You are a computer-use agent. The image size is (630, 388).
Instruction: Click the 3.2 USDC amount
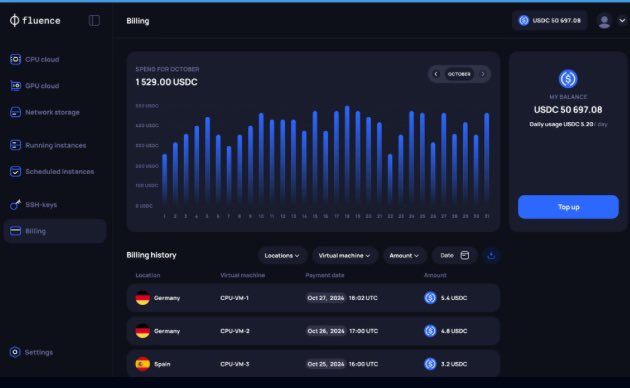point(454,364)
